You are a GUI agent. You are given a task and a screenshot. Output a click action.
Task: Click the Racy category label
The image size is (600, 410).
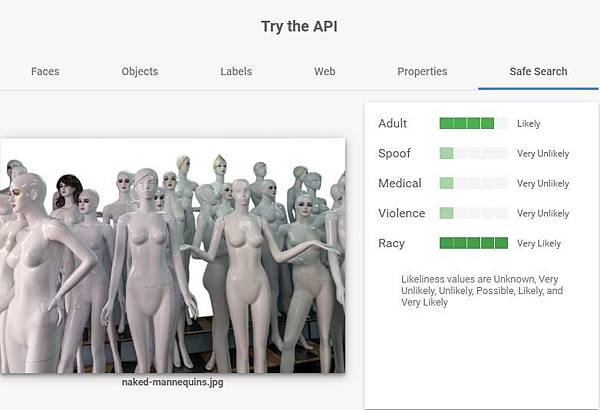pos(391,243)
